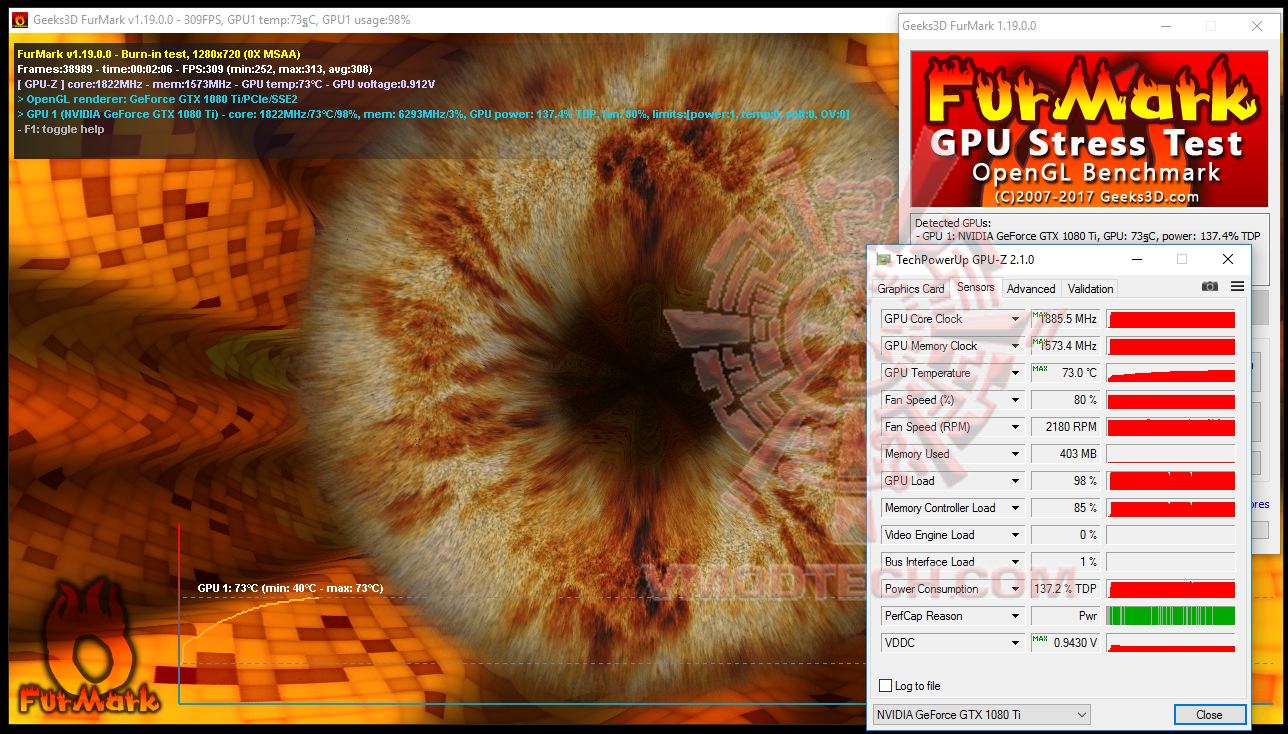Viewport: 1288px width, 734px height.
Task: Click the VDDC value 0.9430 V
Action: pos(1065,643)
